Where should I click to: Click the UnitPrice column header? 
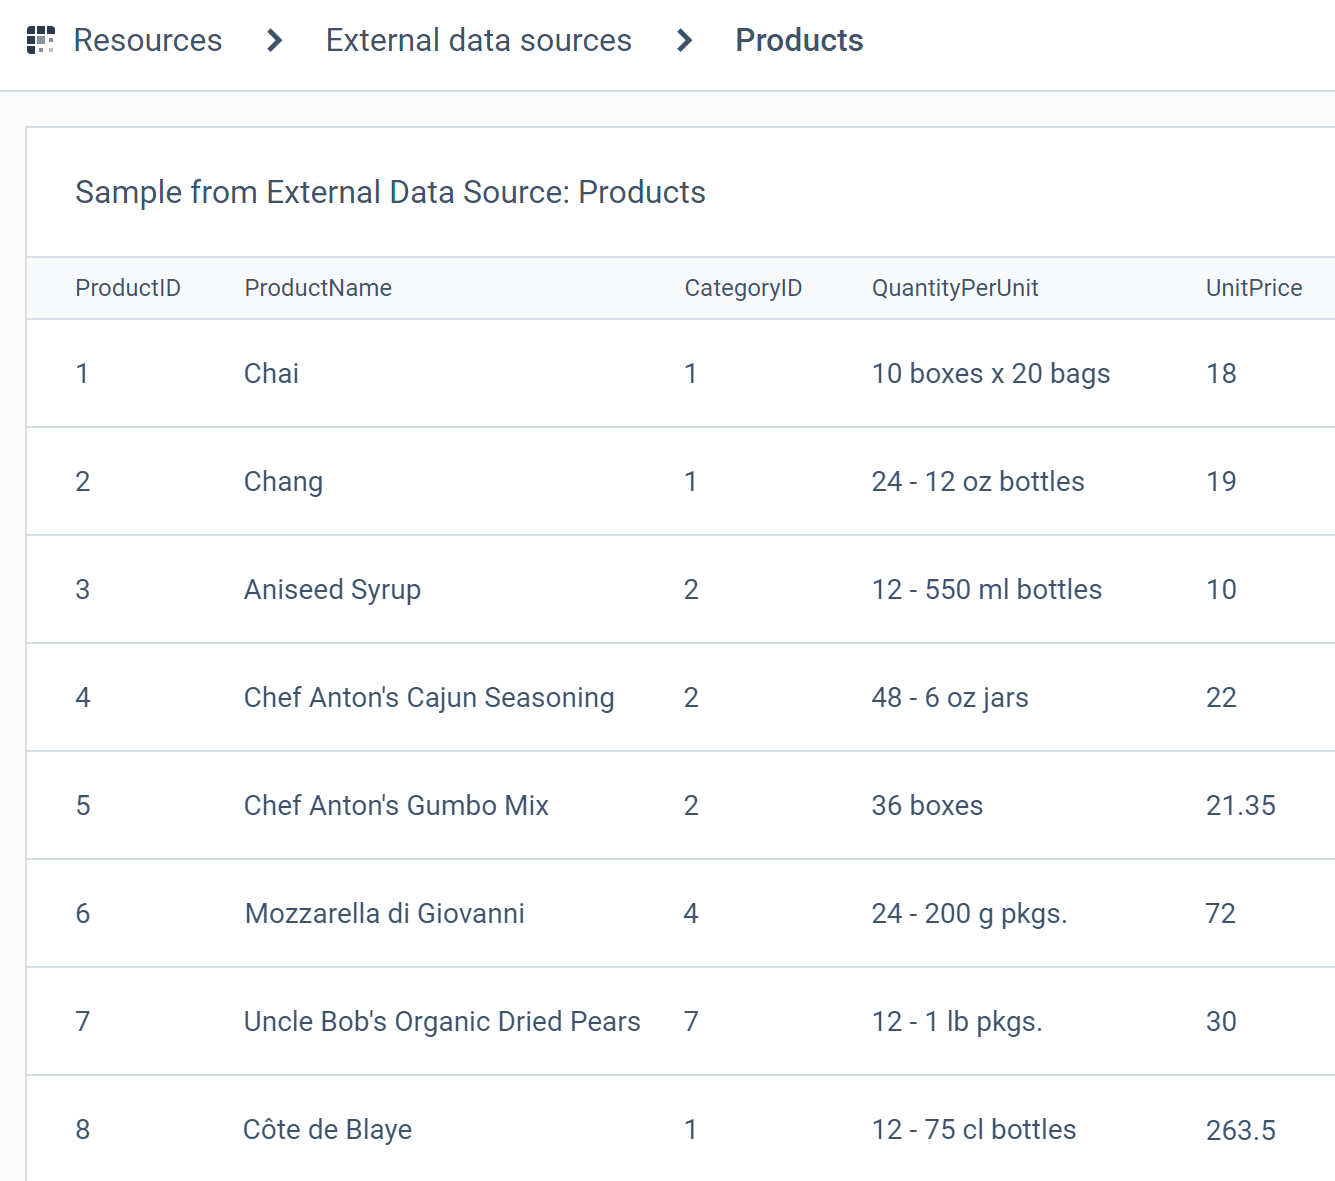(1254, 288)
